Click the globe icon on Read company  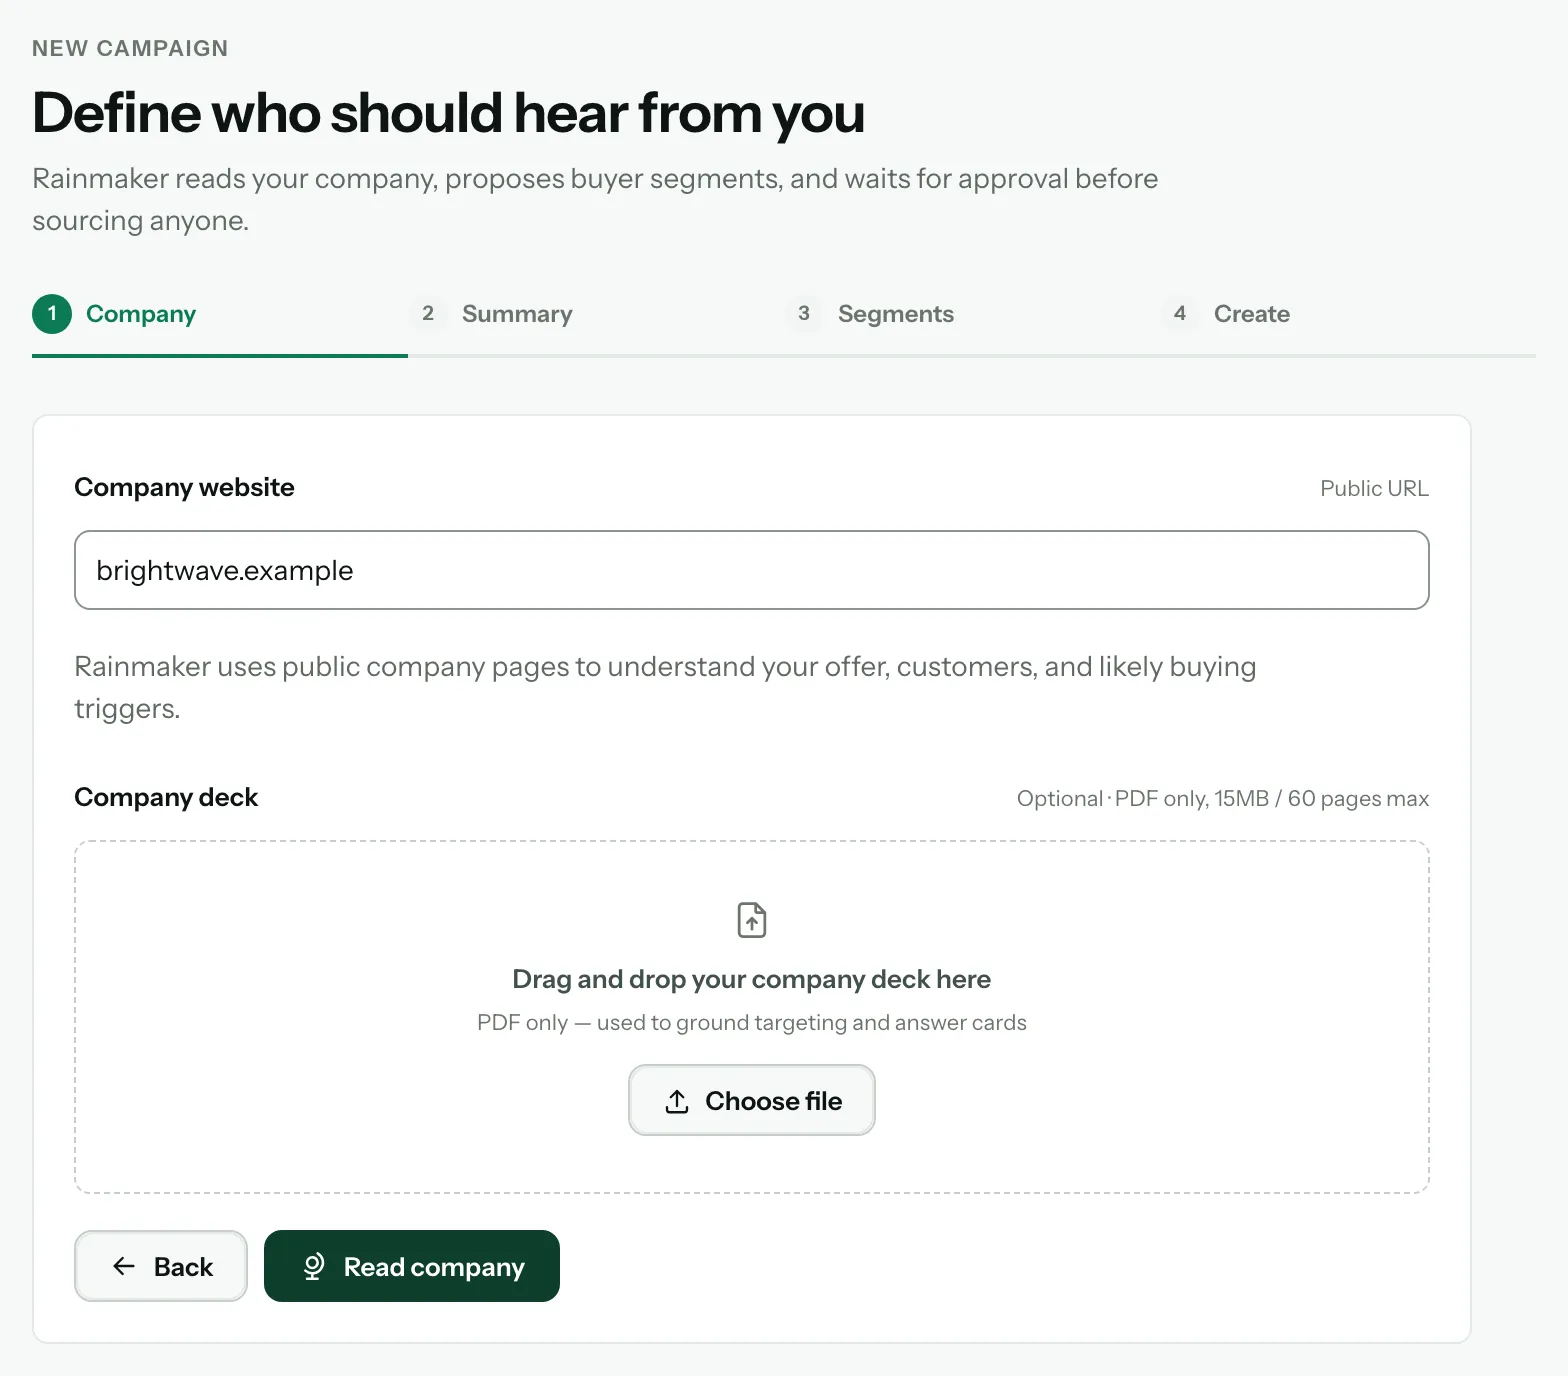coord(314,1266)
